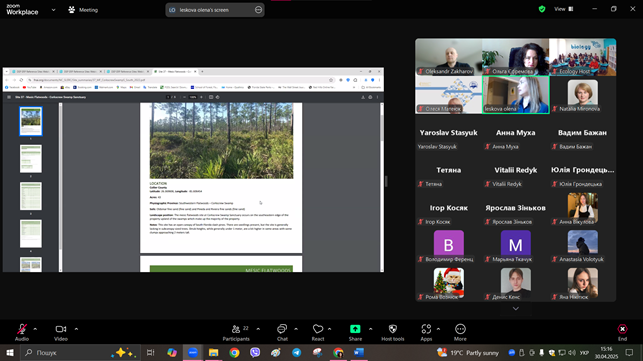Open Ieskova olena's screen options
The height and width of the screenshot is (361, 643).
(258, 10)
